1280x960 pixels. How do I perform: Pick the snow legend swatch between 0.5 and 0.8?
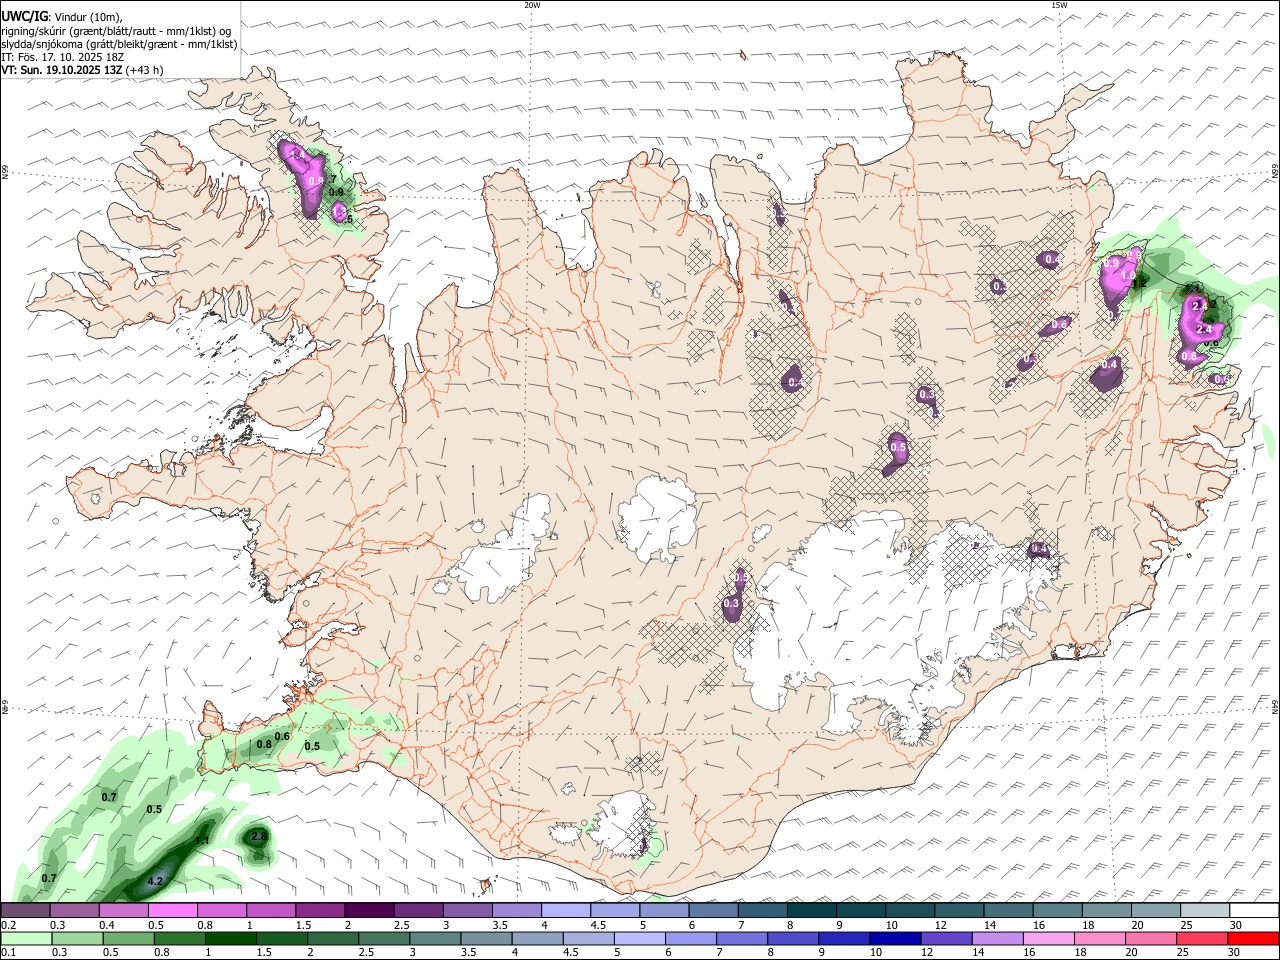172,911
